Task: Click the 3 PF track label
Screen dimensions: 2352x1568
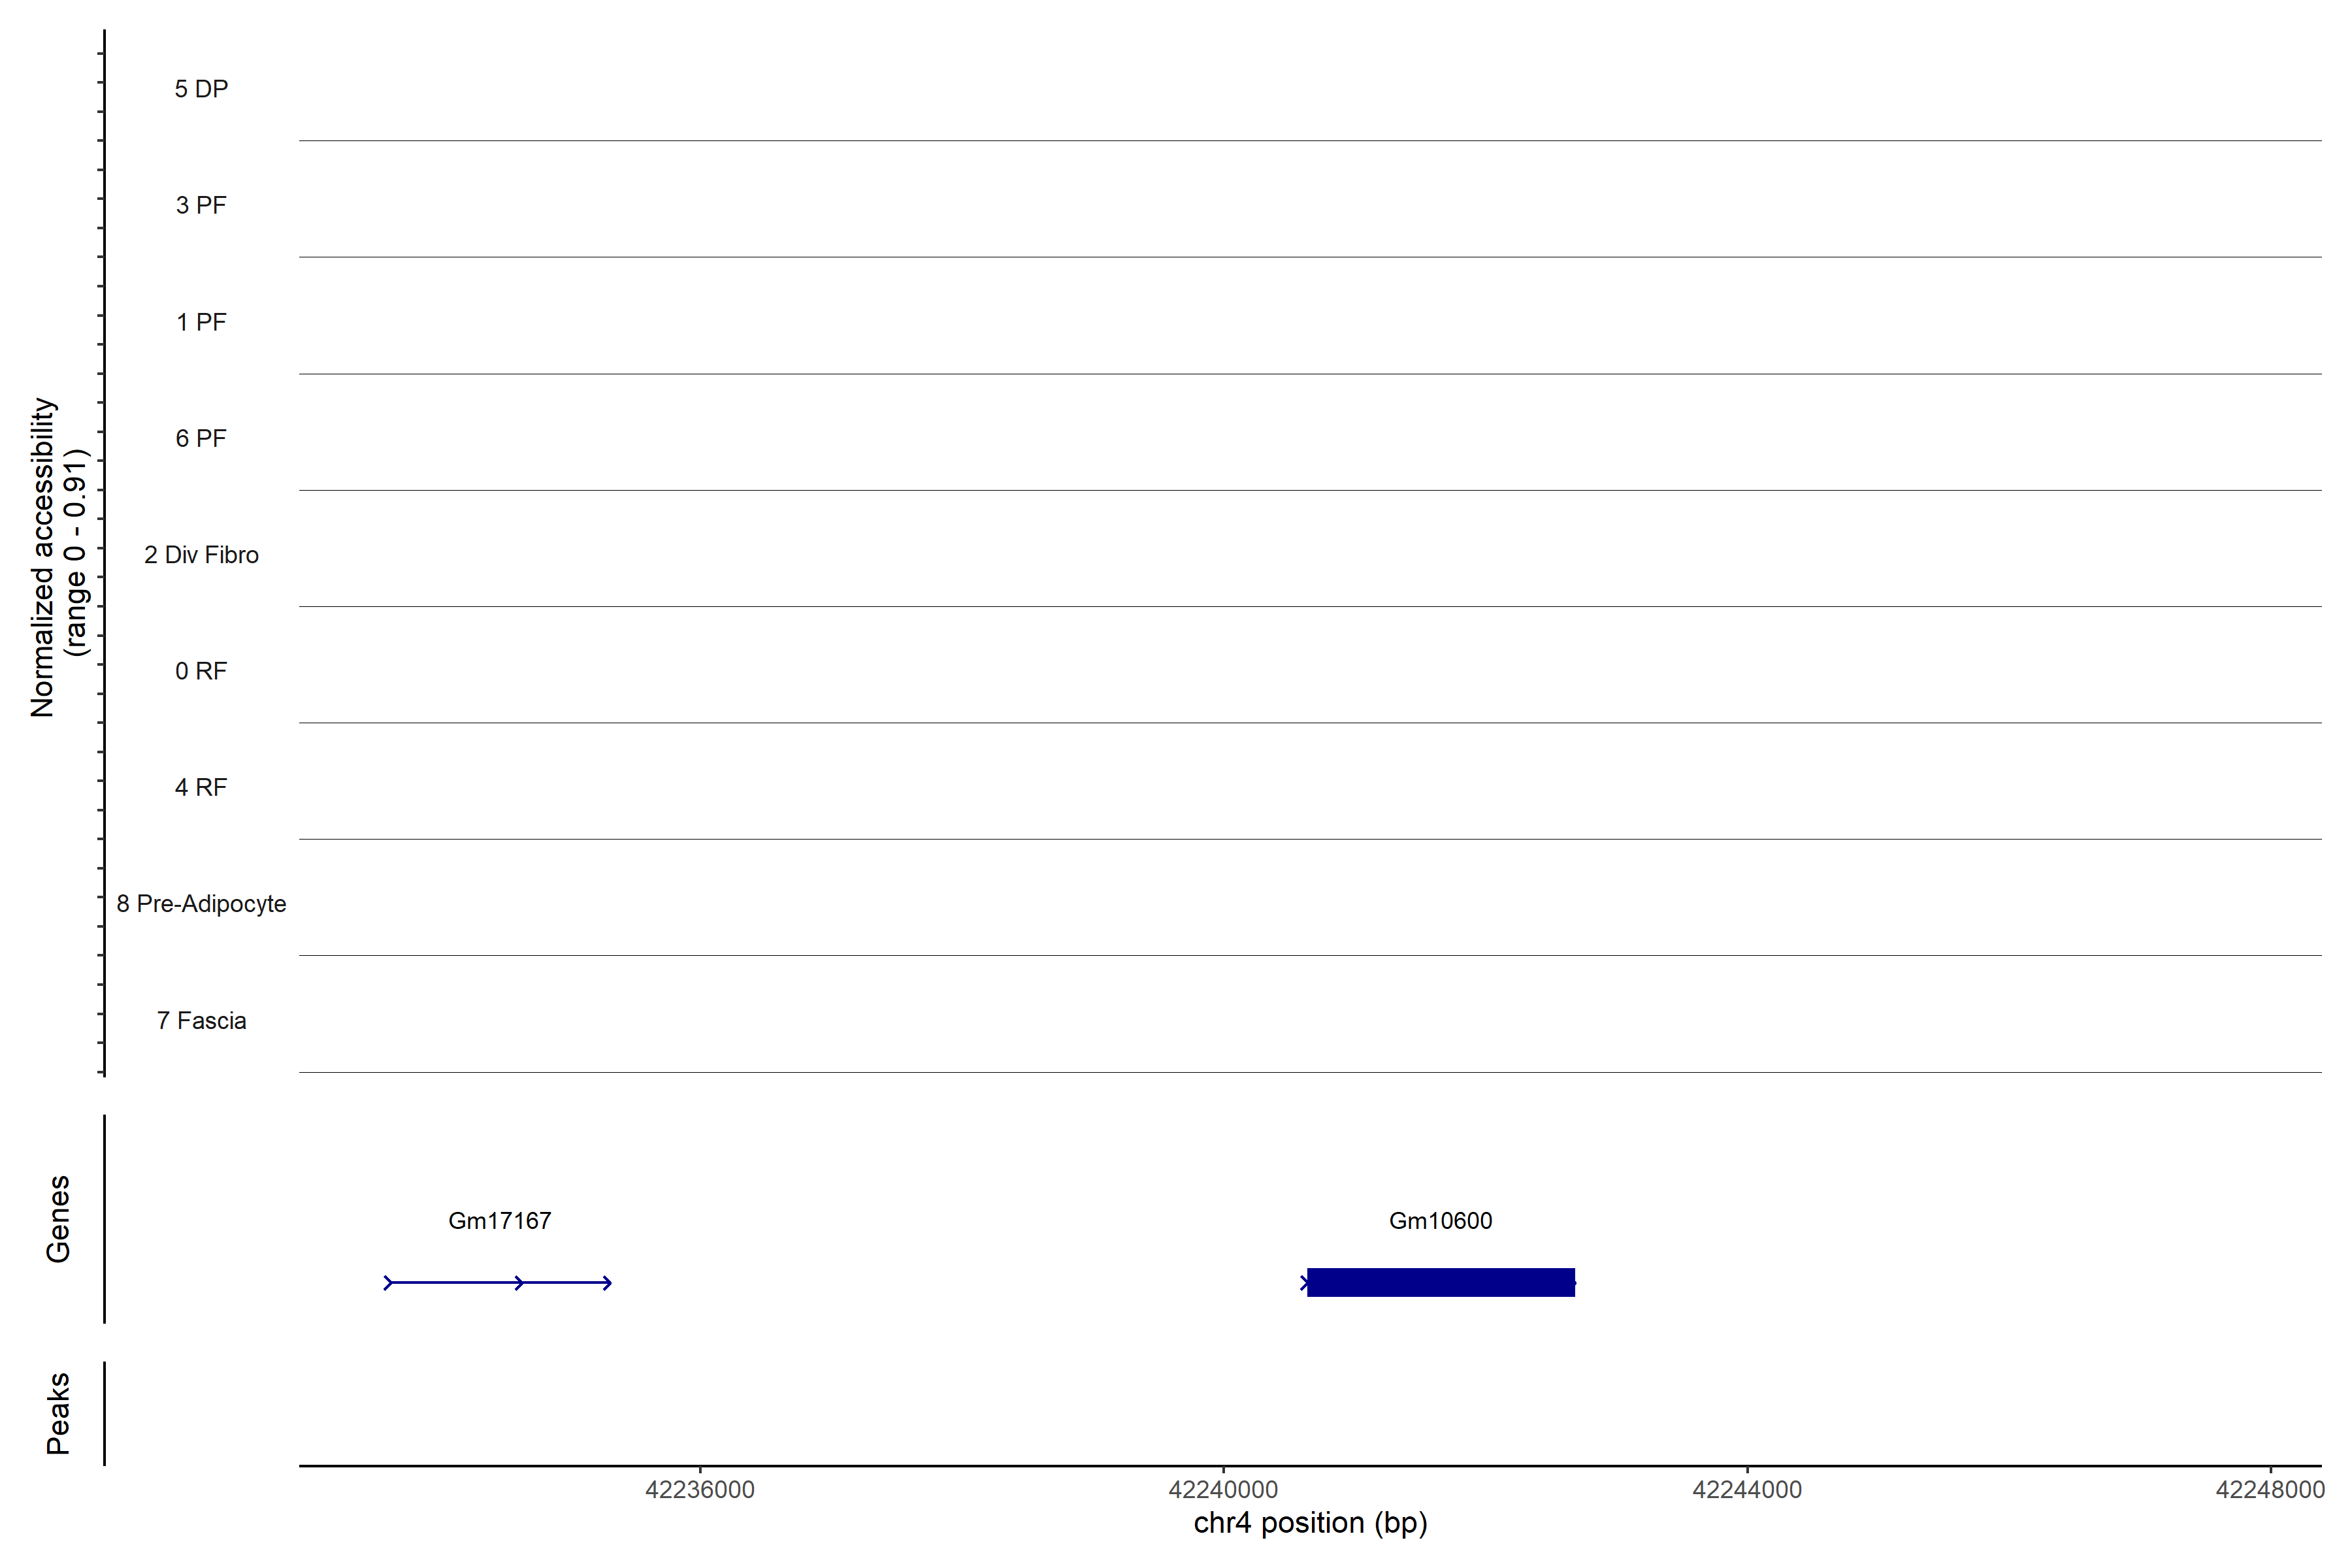Action: [x=201, y=205]
